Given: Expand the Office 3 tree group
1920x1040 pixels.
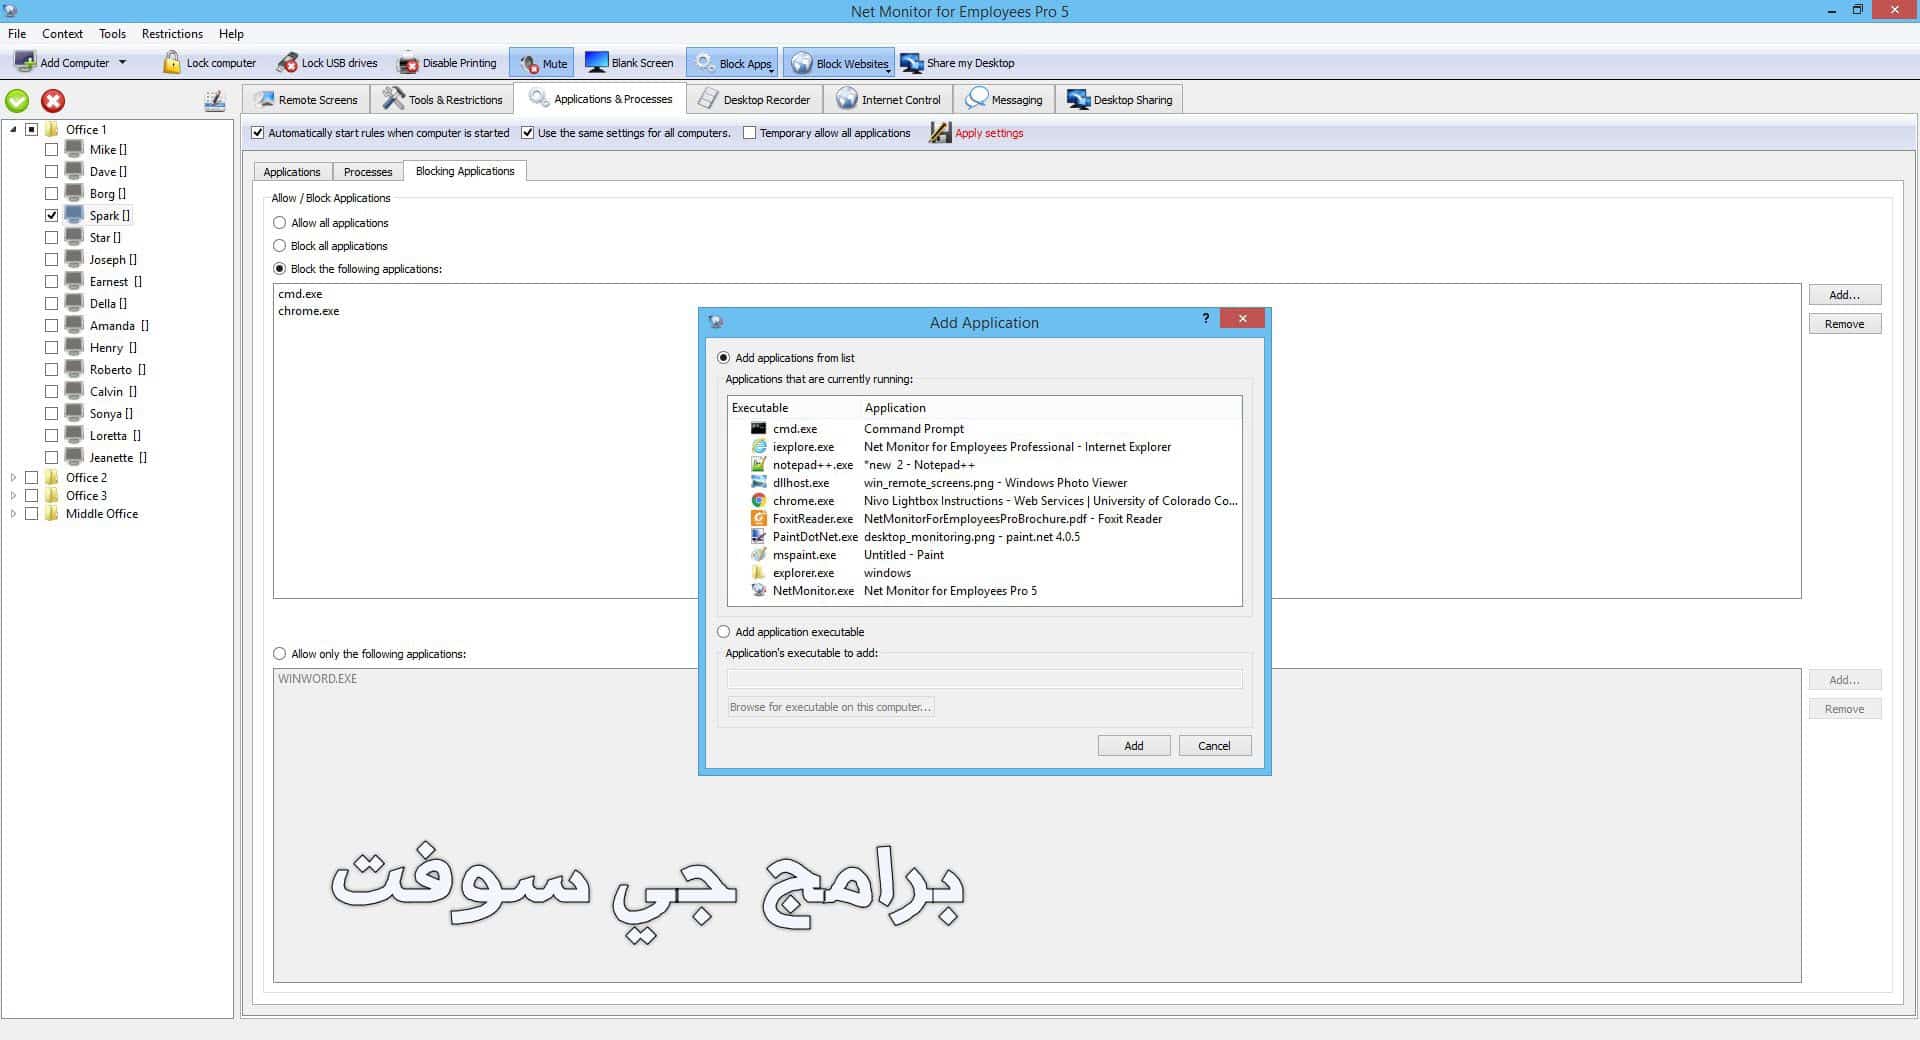Looking at the screenshot, I should click(x=13, y=495).
